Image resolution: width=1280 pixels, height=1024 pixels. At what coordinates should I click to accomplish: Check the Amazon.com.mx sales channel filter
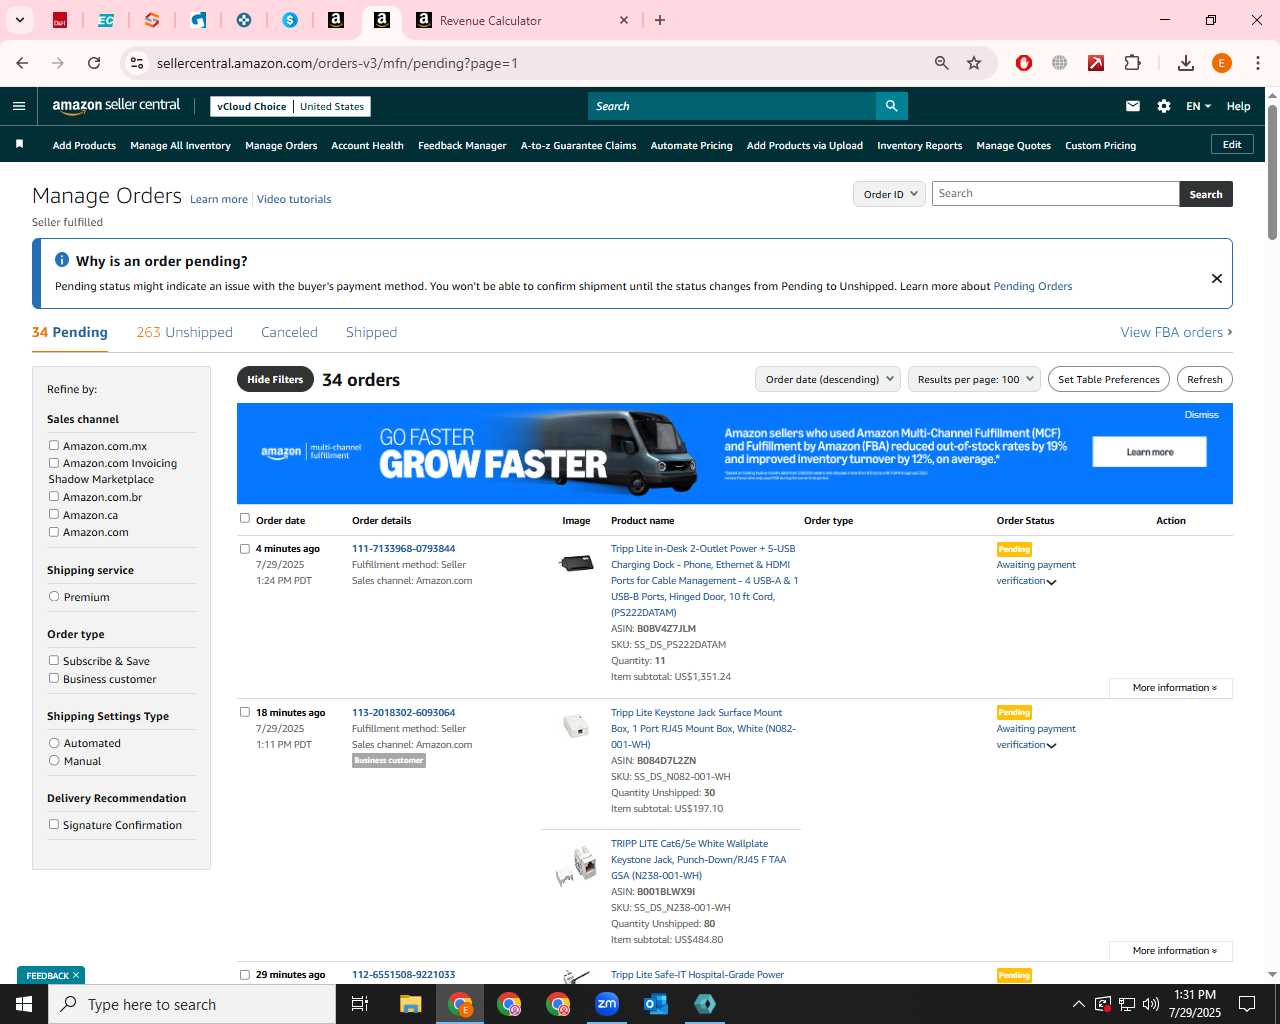click(54, 445)
